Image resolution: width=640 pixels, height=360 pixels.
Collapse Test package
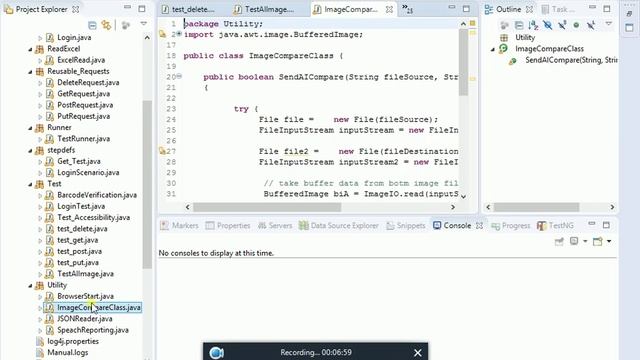click(31, 184)
